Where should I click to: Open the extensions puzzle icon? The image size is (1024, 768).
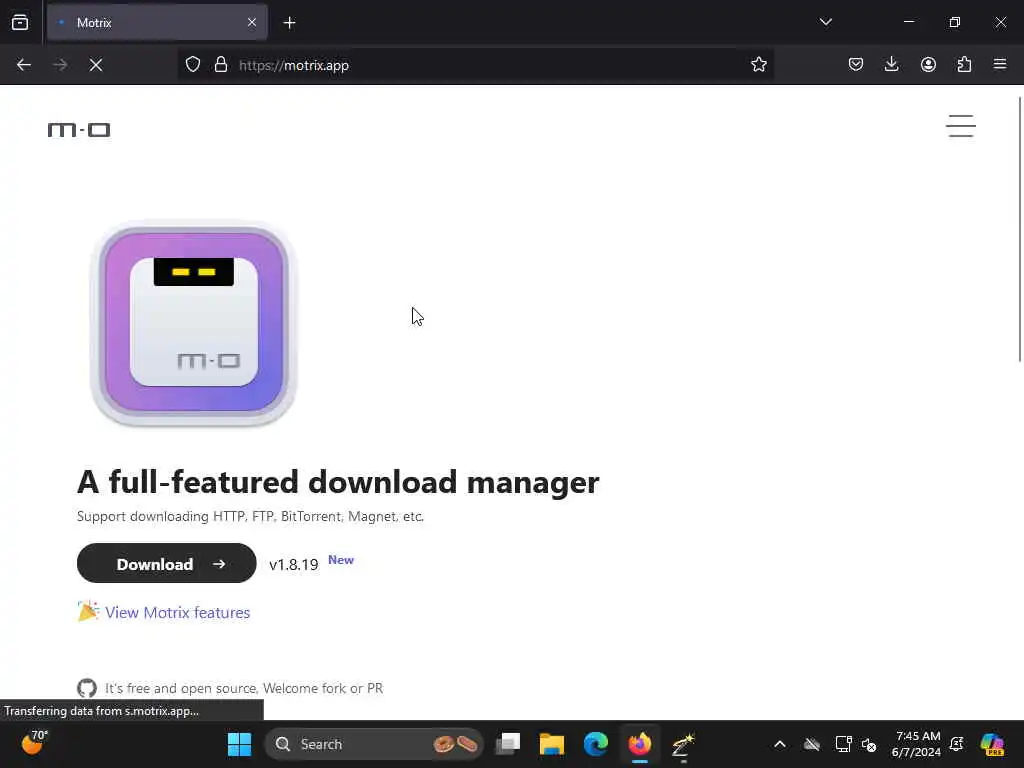click(964, 64)
